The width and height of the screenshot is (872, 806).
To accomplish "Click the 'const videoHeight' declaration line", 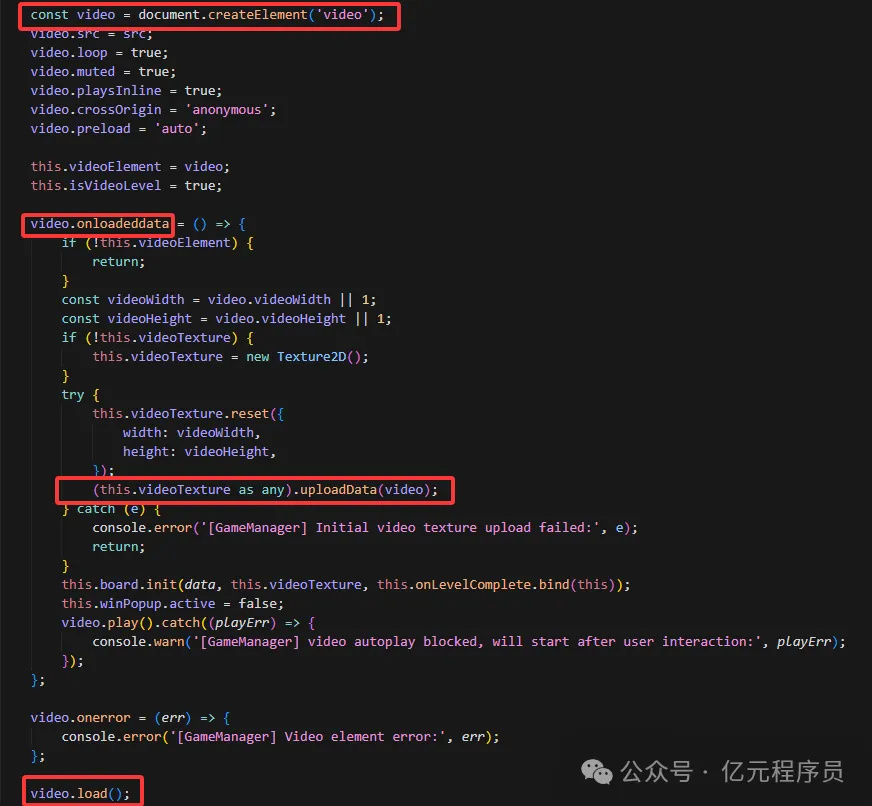I will [226, 319].
